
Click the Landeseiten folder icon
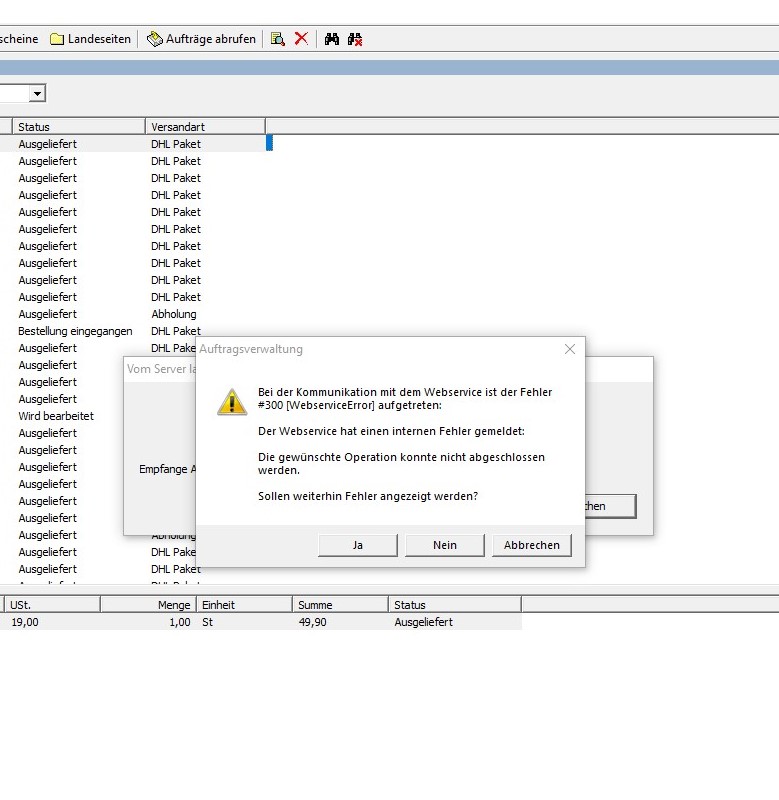[x=58, y=39]
